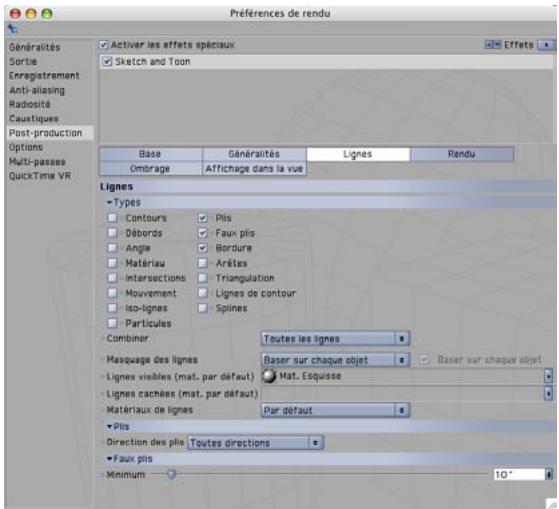
Task: Open the Direction des plis dropdown
Action: [x=255, y=443]
